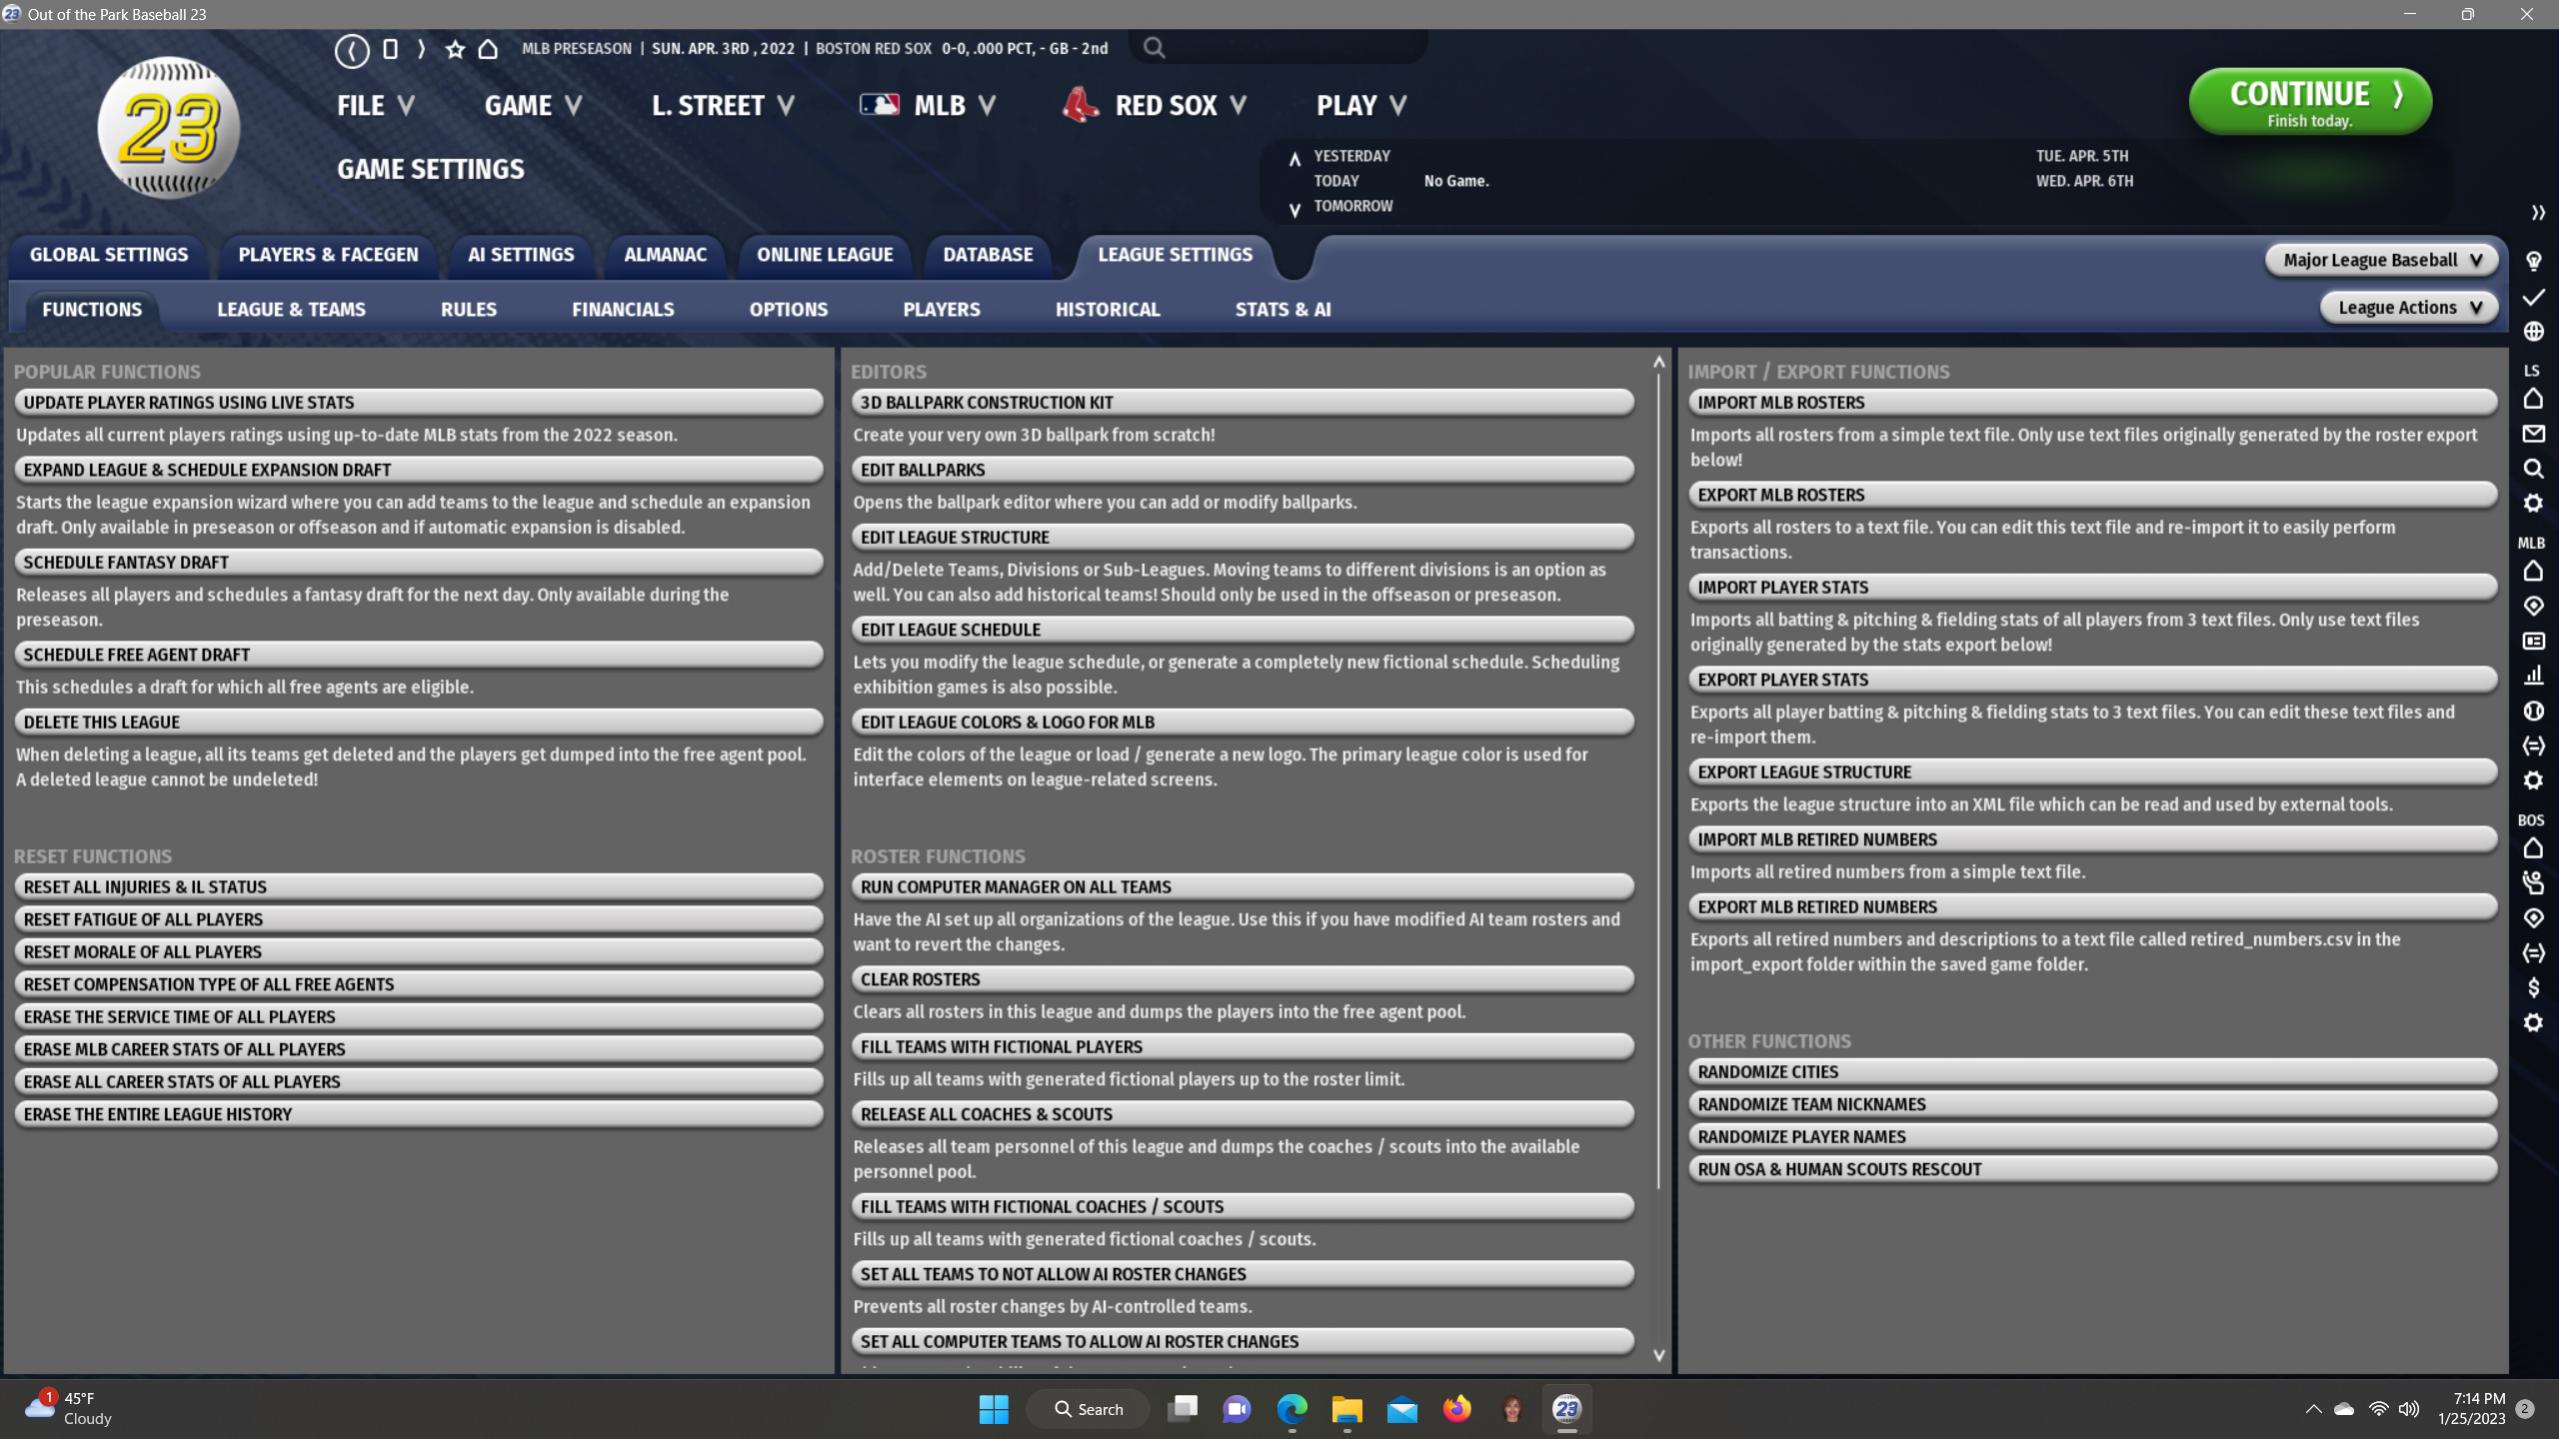Open the mail envelope icon in sidebar
2559x1439 pixels.
pos(2533,434)
